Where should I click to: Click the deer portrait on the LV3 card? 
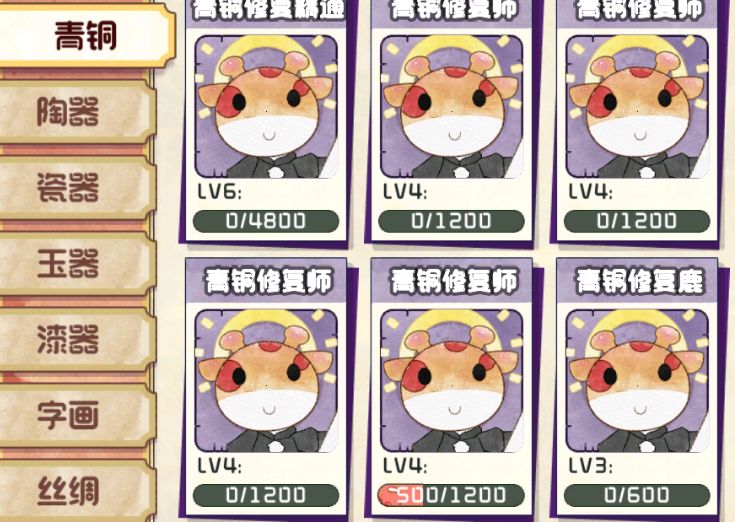638,381
